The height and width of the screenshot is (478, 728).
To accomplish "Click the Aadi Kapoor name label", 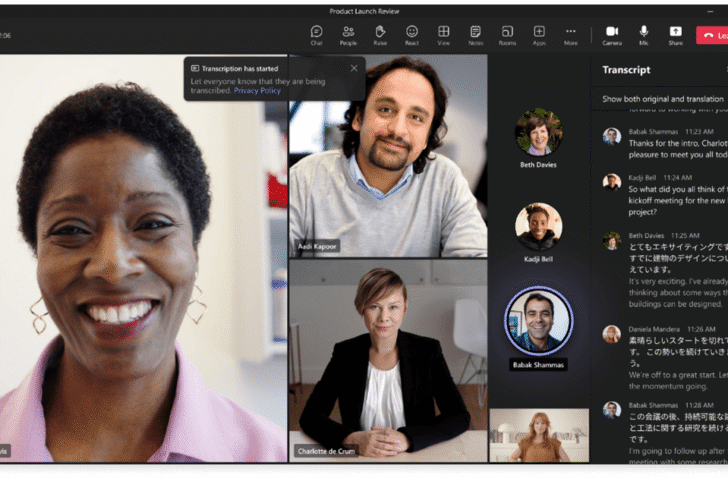I will pos(317,246).
